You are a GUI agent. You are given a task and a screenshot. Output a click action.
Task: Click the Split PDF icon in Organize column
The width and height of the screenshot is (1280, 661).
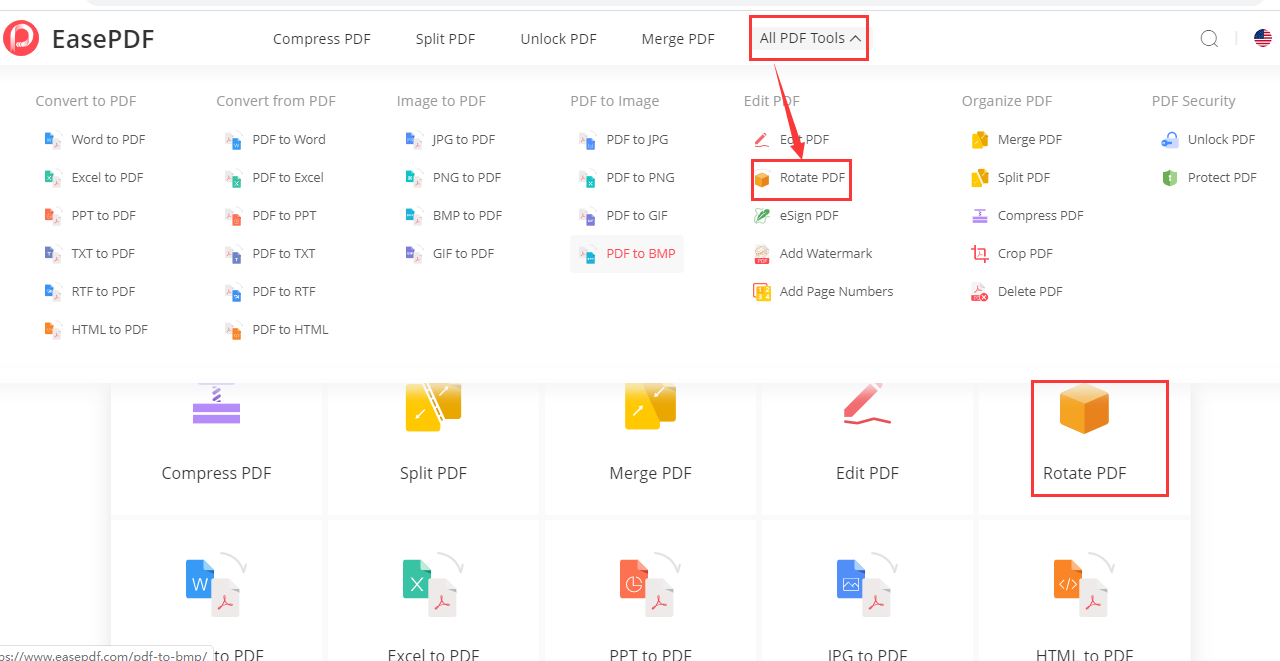(980, 178)
